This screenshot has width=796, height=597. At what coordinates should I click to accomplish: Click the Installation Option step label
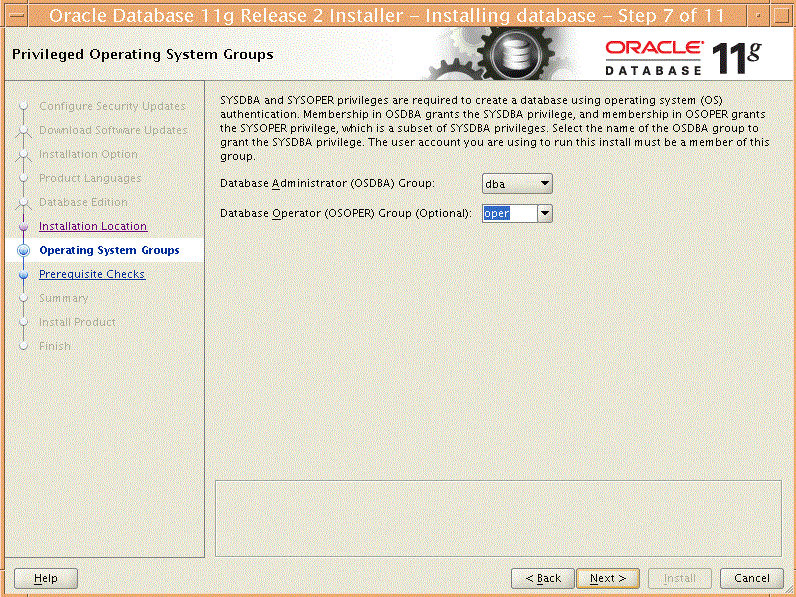pyautogui.click(x=88, y=154)
